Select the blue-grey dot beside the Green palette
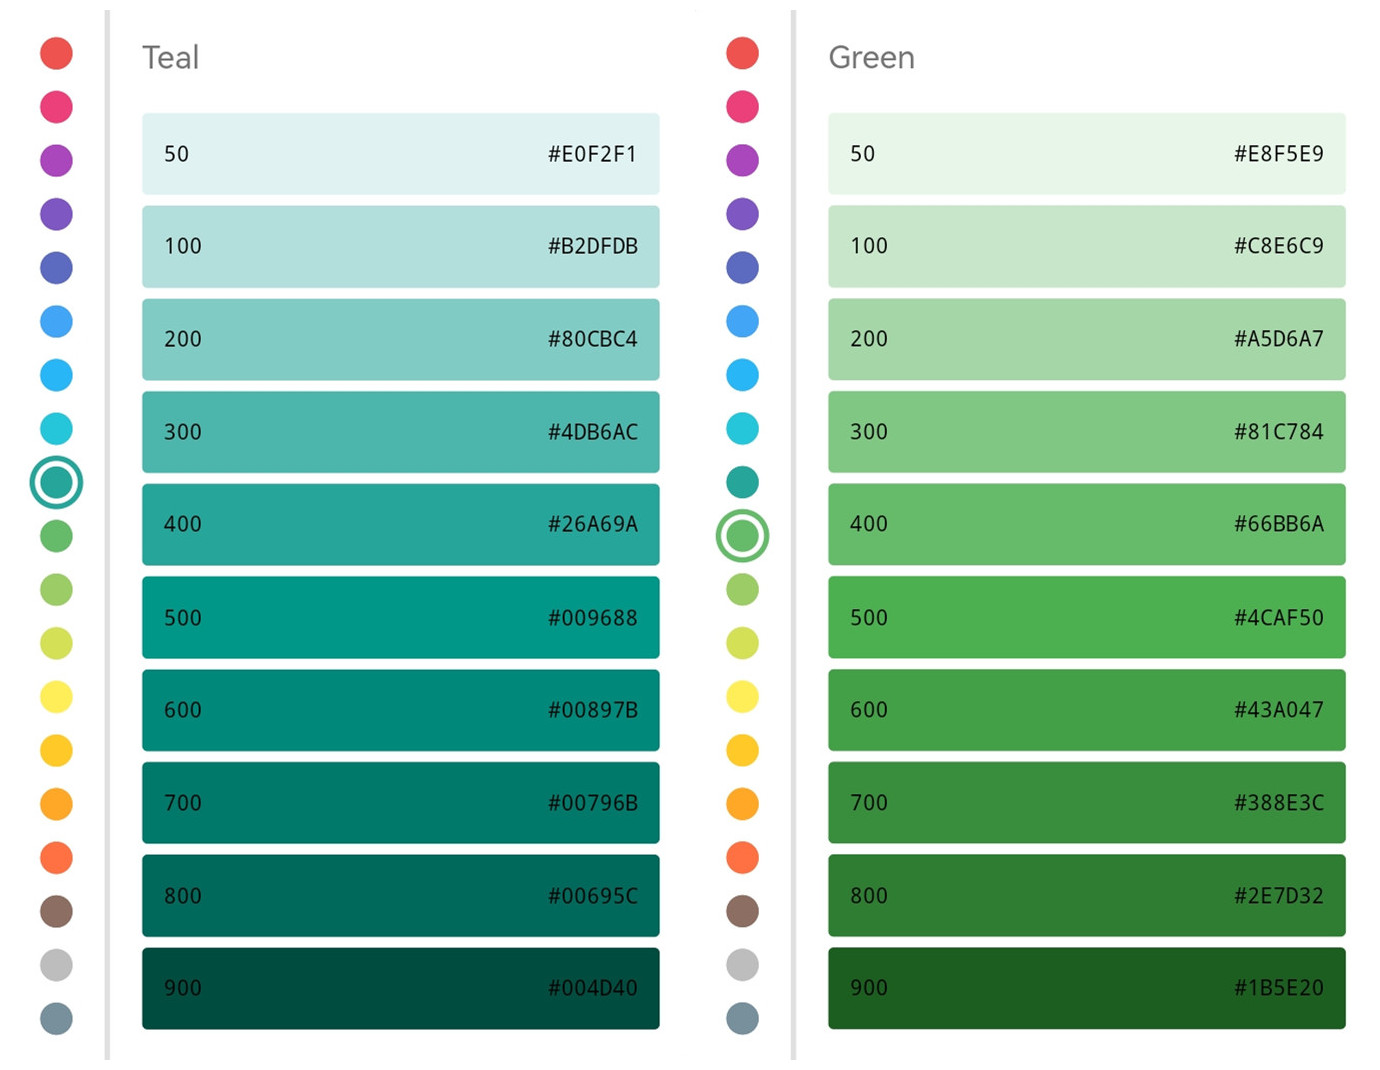The width and height of the screenshot is (1380, 1070). 742,1019
